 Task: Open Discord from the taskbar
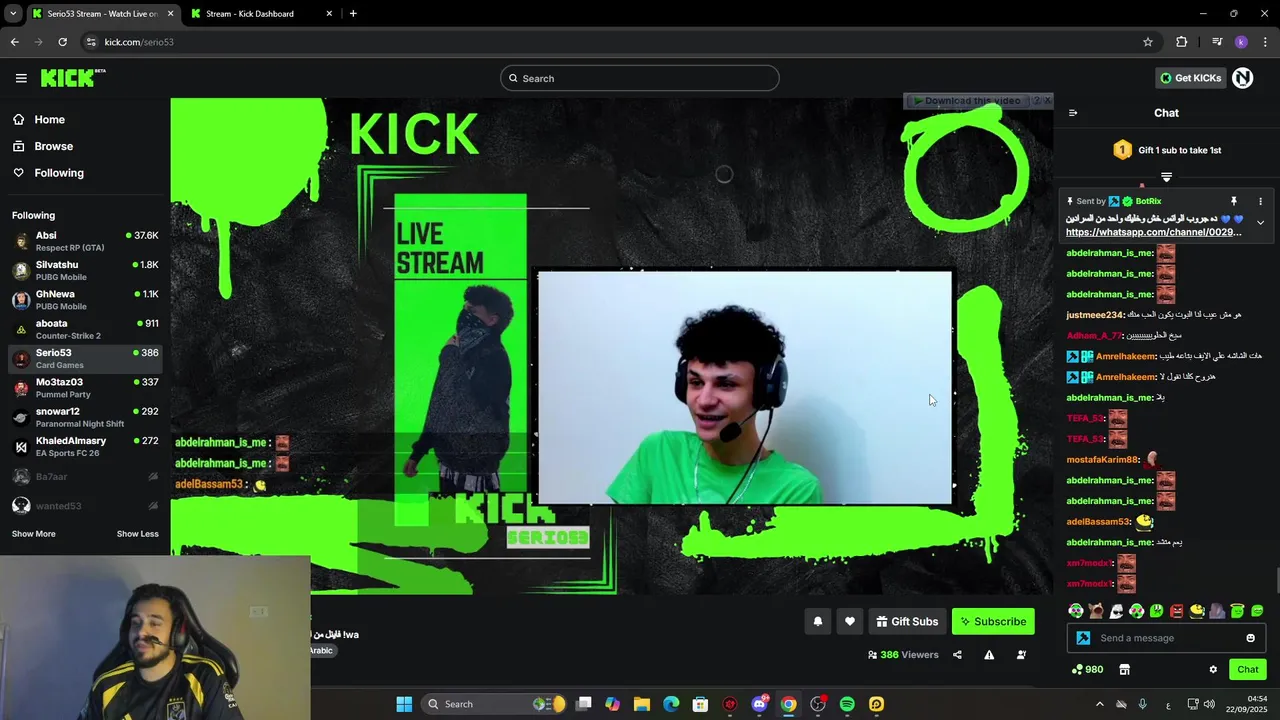tap(759, 704)
